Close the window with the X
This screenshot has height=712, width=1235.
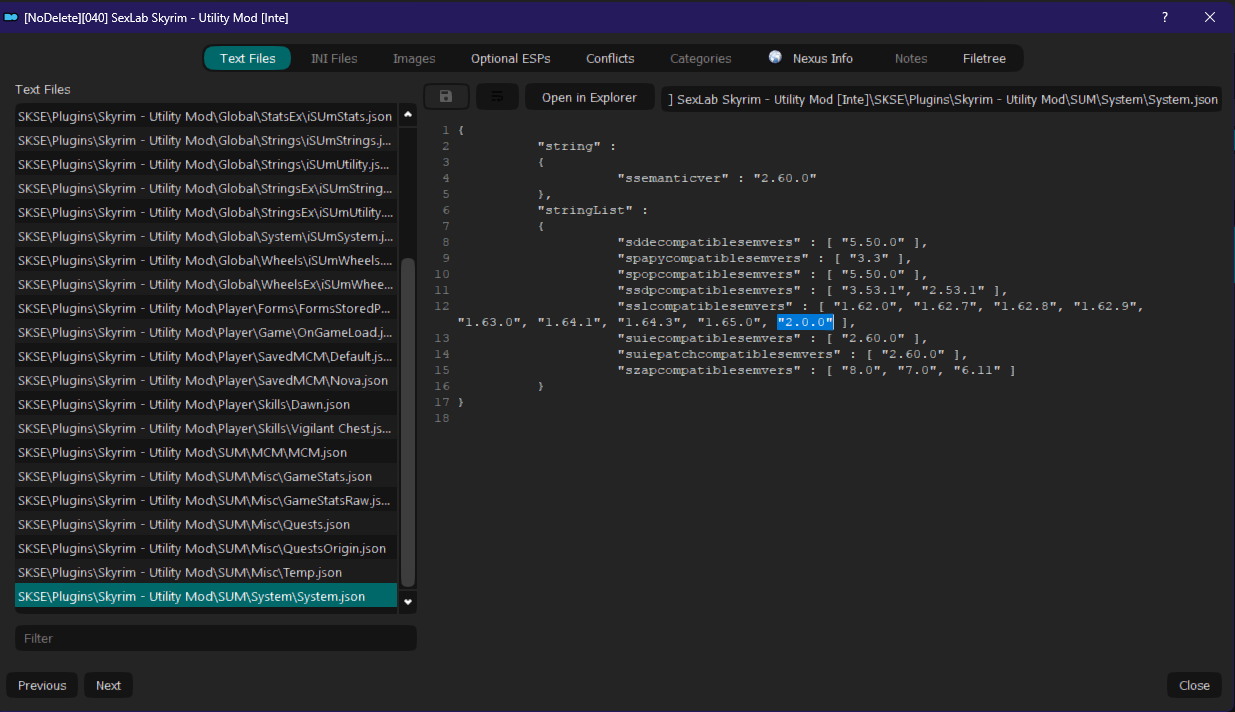[1210, 17]
